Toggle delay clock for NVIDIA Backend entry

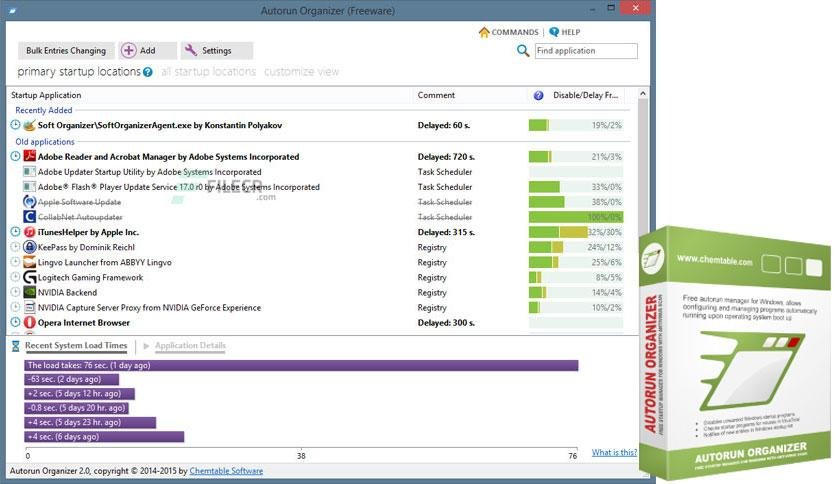(15, 292)
